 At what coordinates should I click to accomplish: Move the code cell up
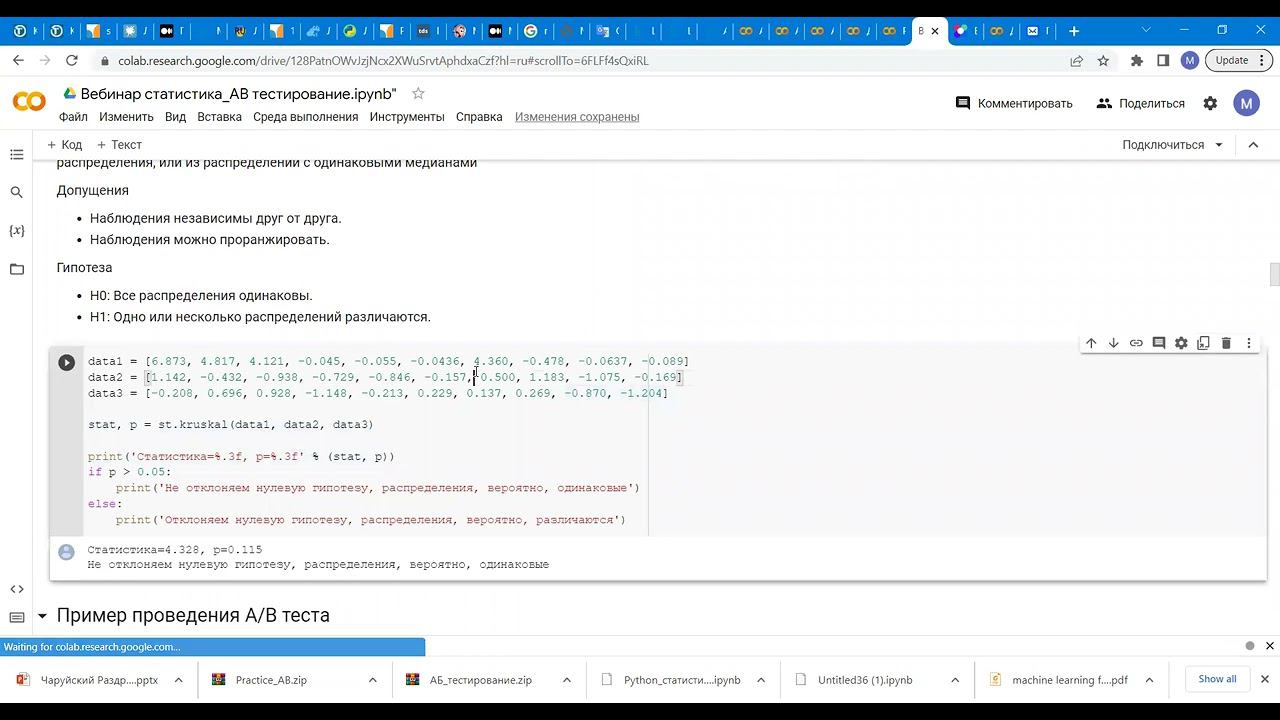point(1091,343)
